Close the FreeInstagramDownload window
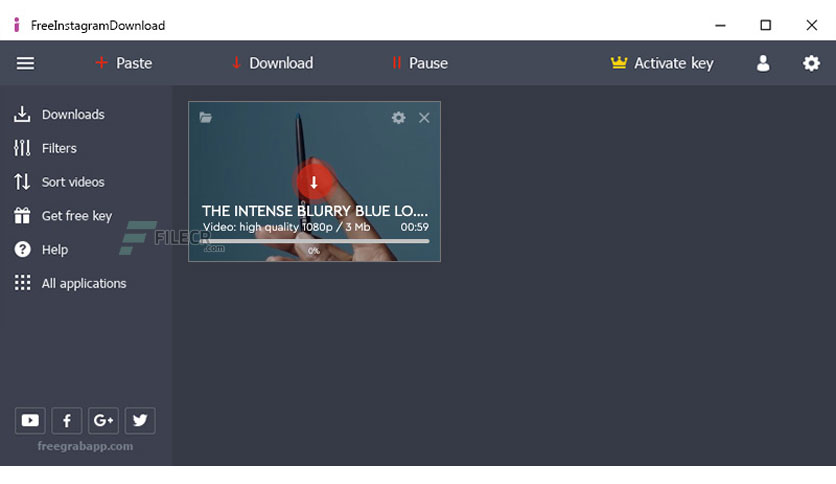836x484 pixels. click(811, 25)
